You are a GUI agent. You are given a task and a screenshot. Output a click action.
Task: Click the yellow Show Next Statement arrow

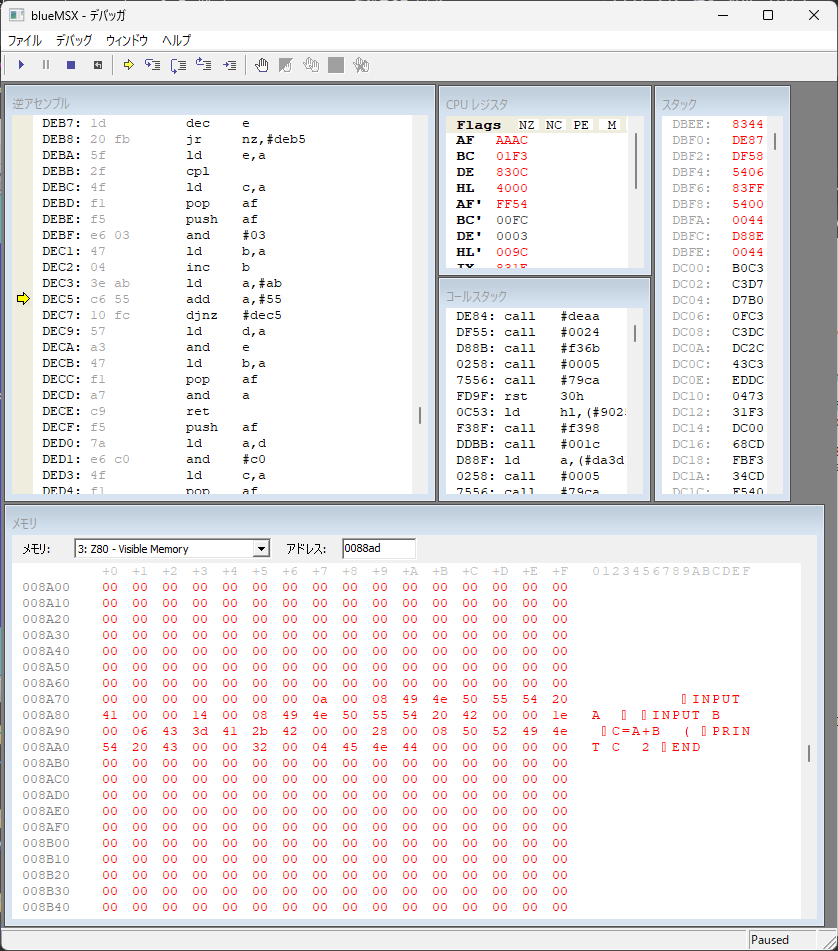click(x=128, y=65)
